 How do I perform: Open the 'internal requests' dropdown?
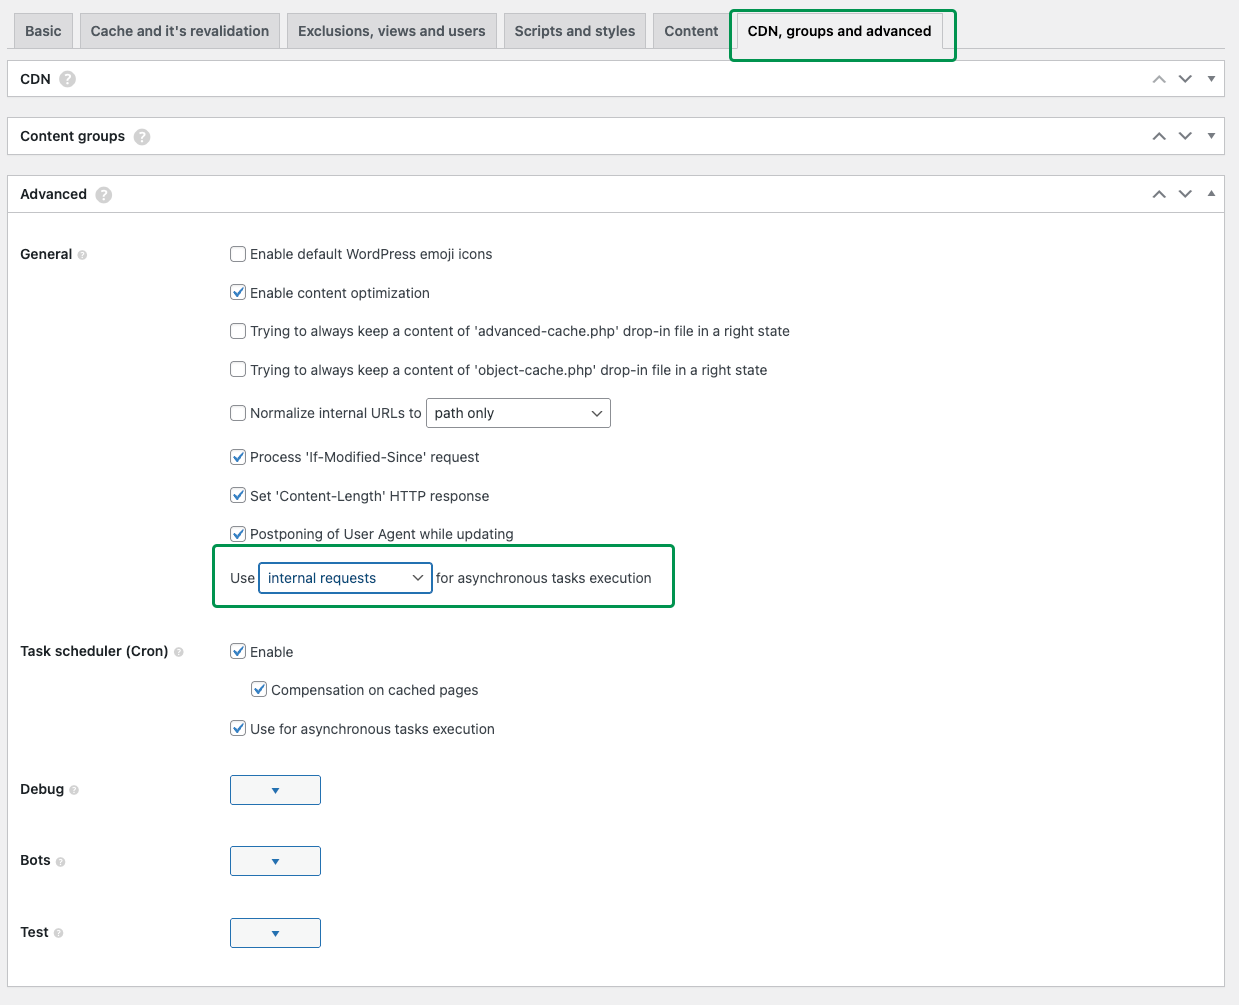click(345, 578)
